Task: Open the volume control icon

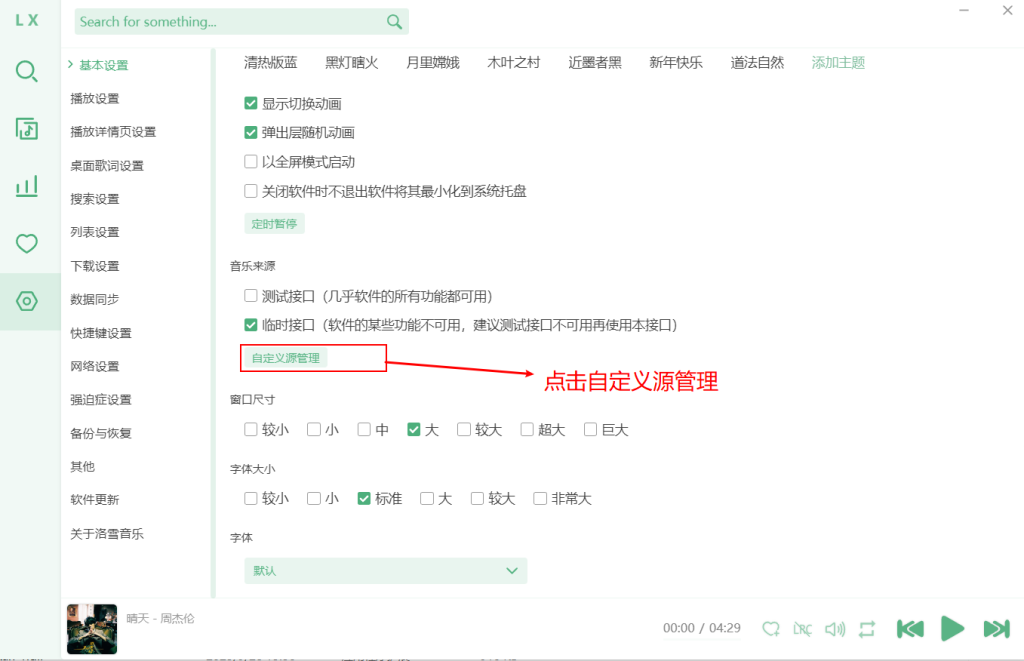Action: [835, 629]
